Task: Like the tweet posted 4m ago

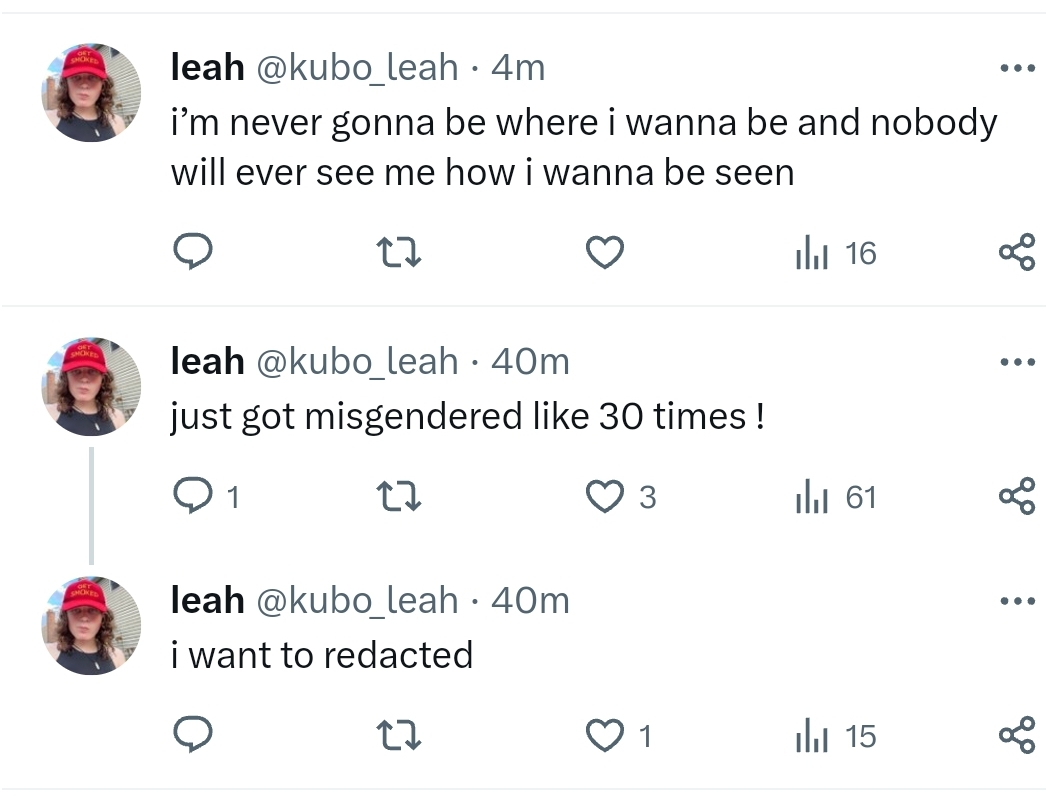Action: [605, 253]
